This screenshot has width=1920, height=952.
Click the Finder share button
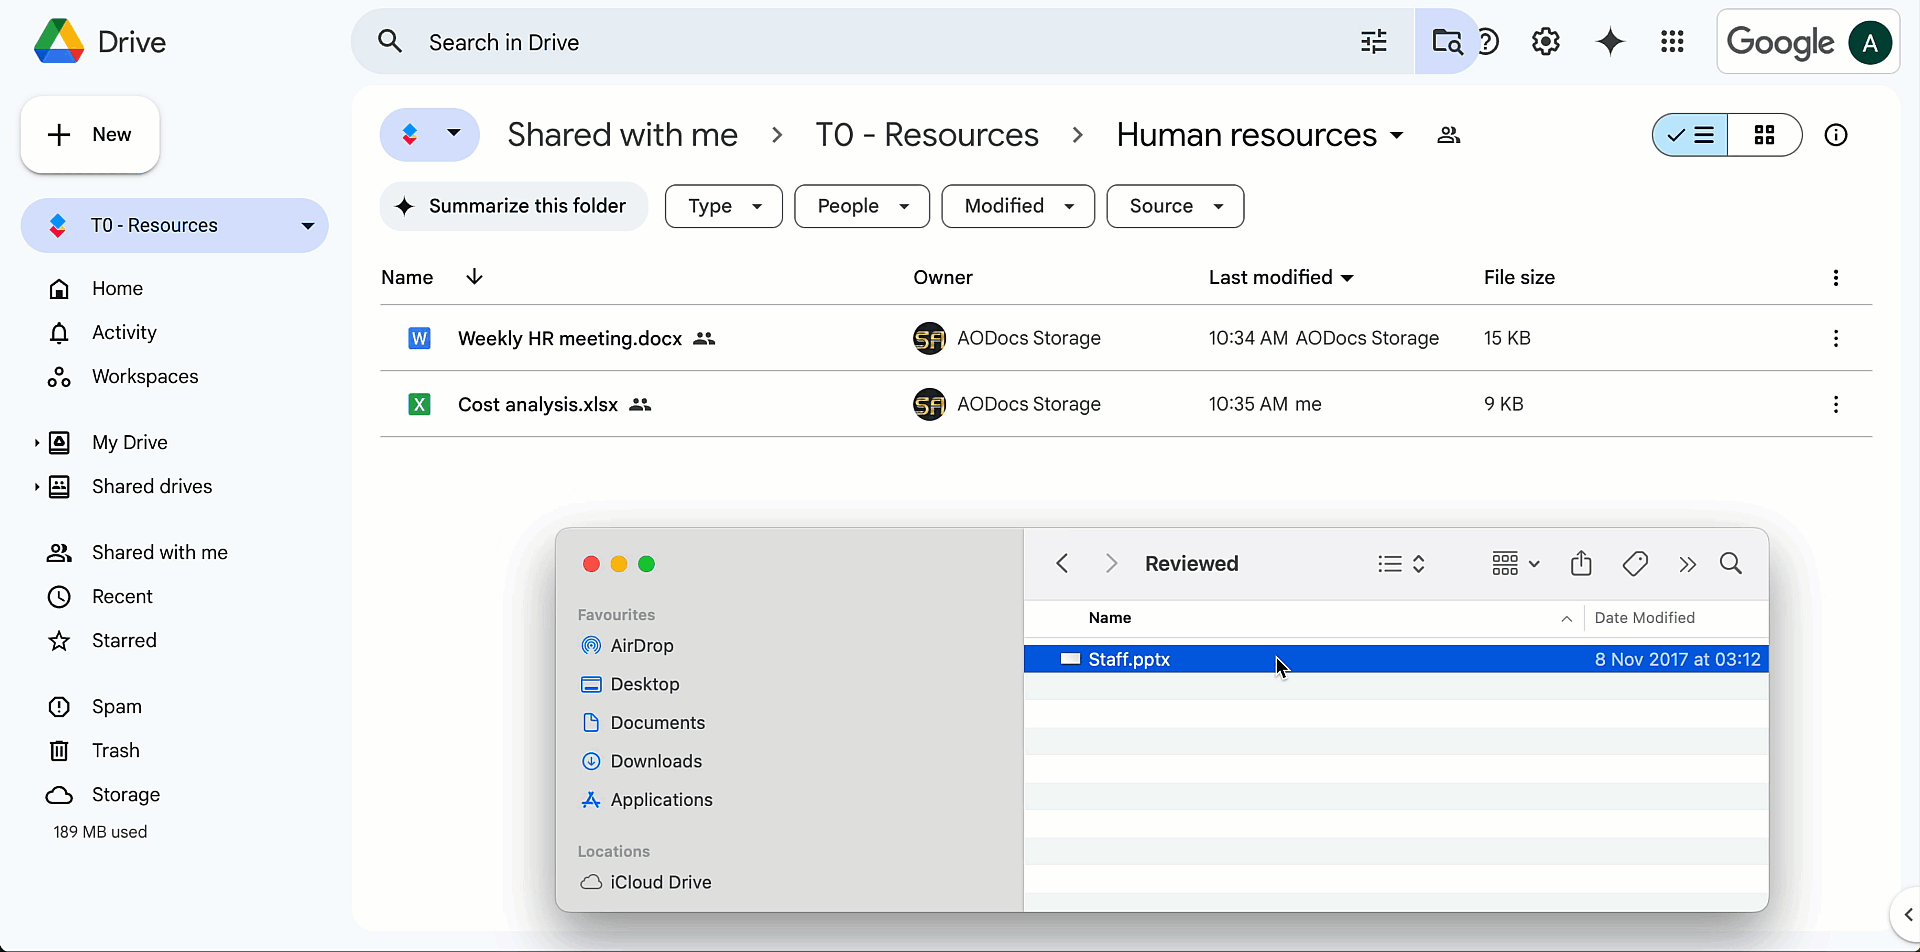[1581, 563]
